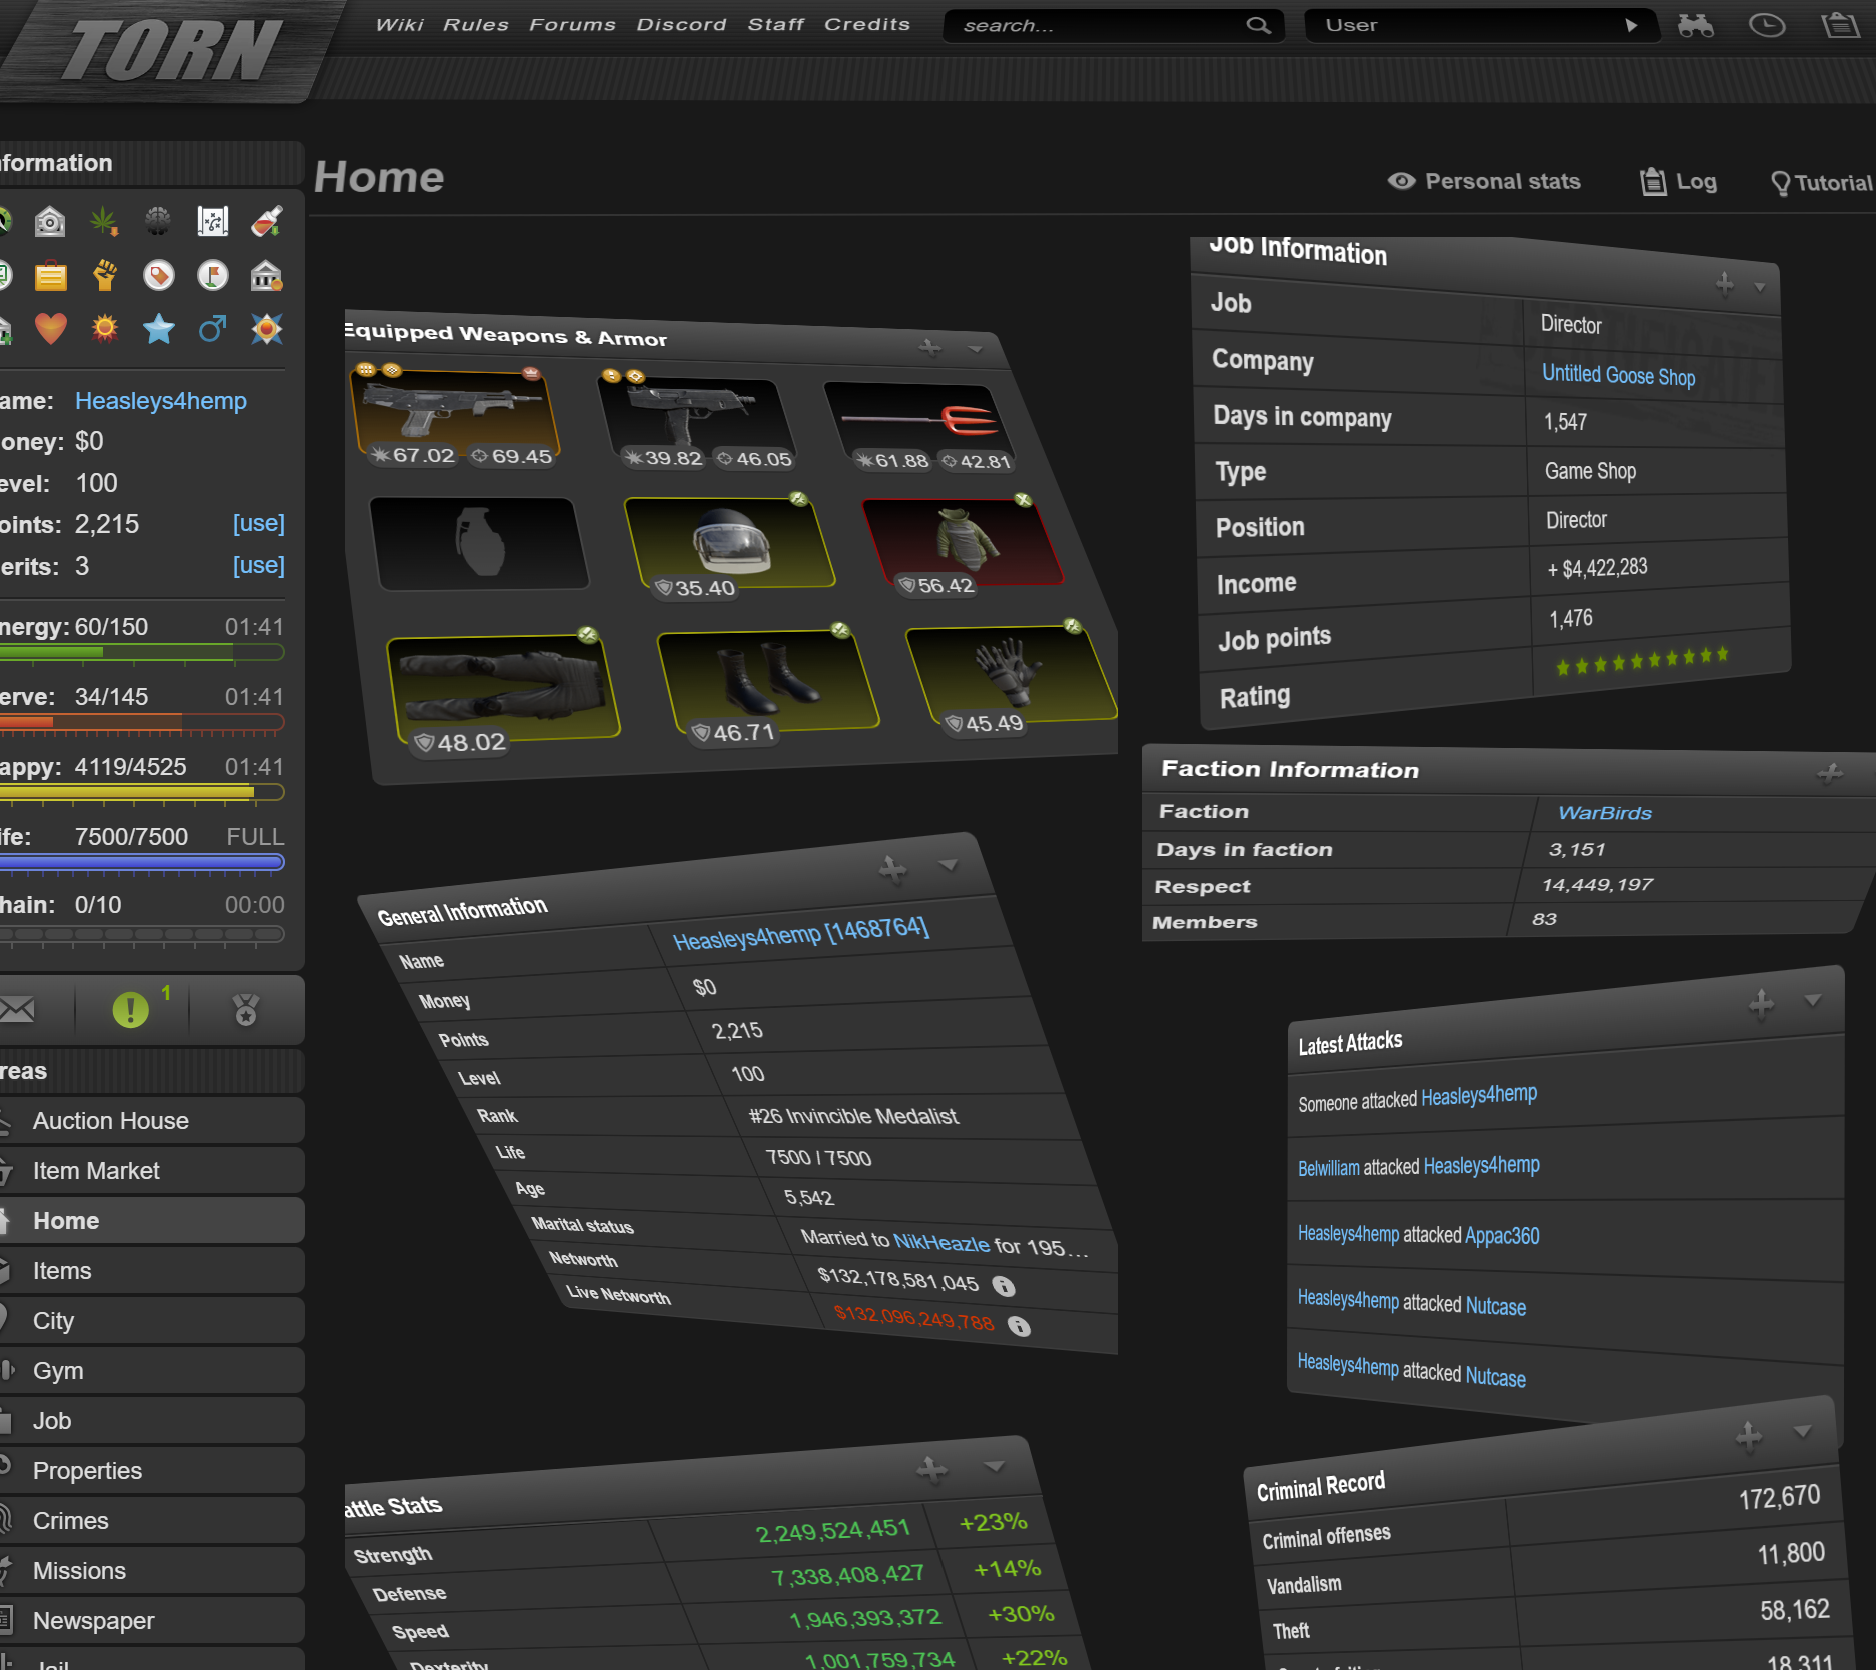Click the binoculars advanced search icon
Screen dimensions: 1876x1670
click(x=1695, y=26)
